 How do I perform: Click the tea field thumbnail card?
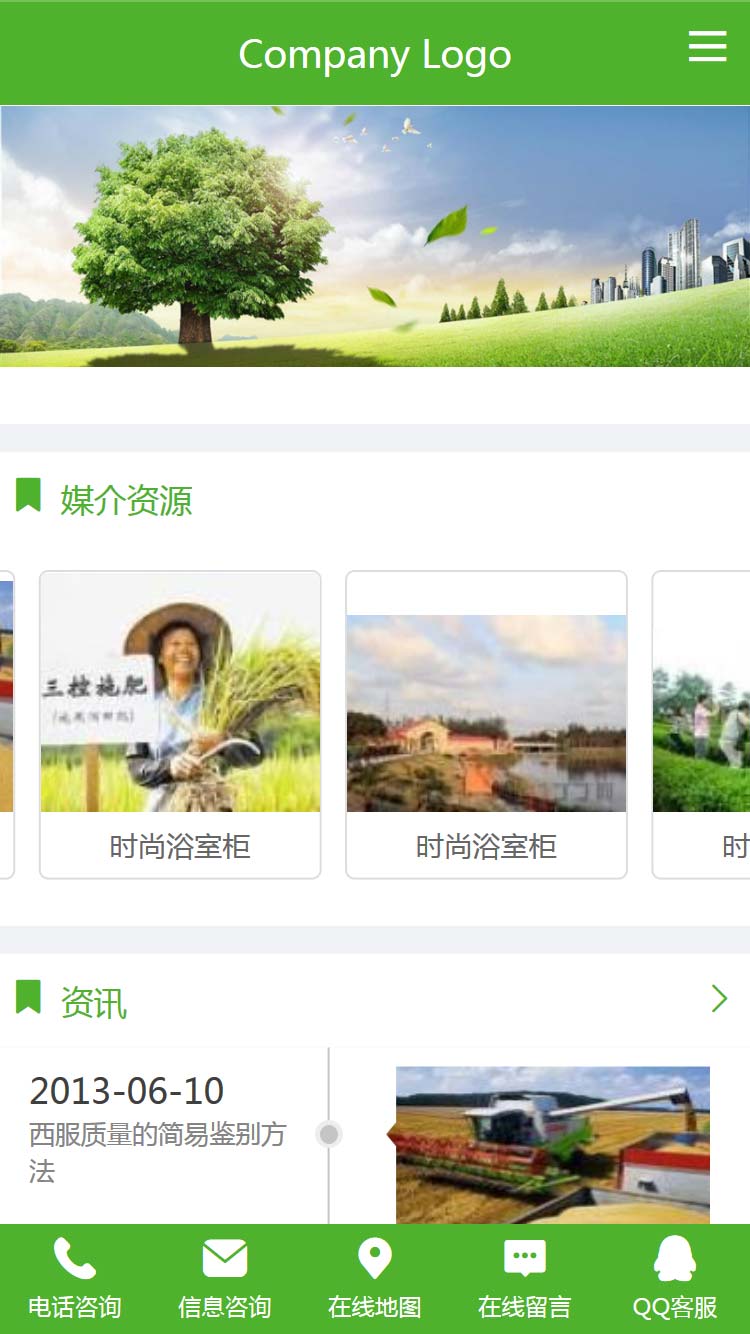(701, 725)
